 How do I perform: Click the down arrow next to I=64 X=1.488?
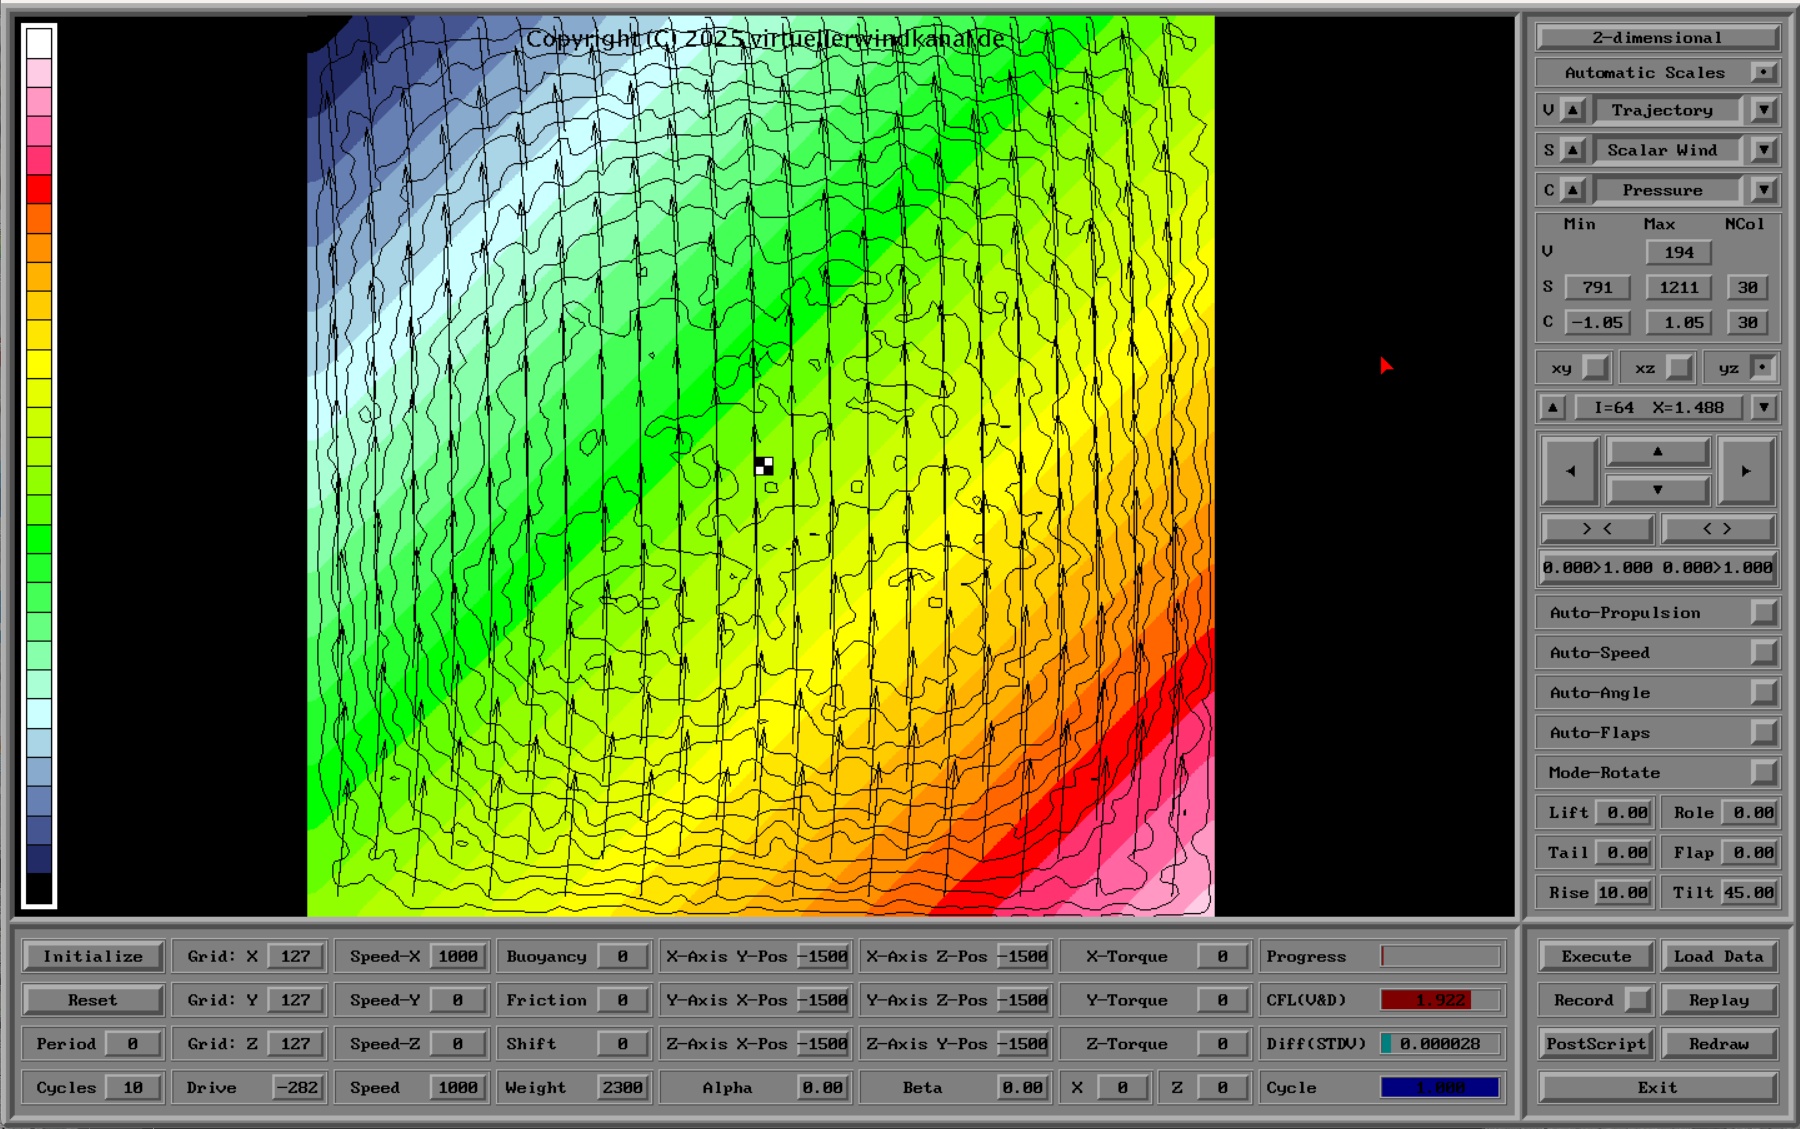click(x=1764, y=408)
